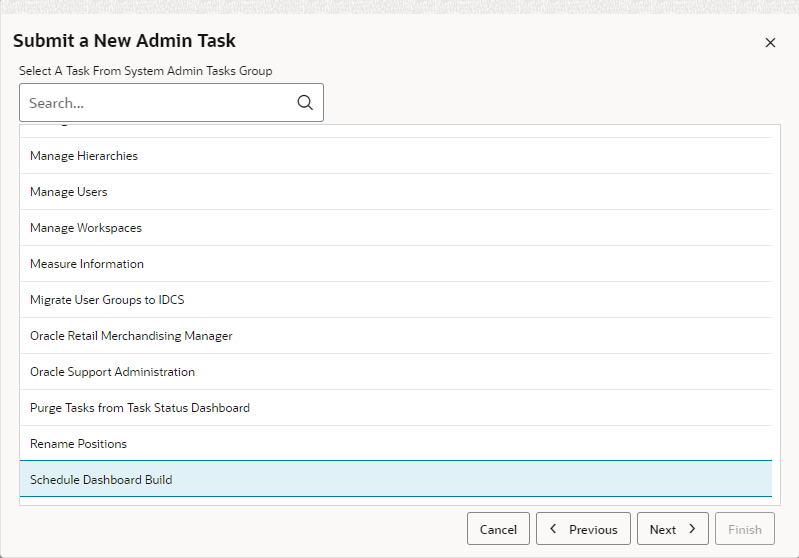Select Oracle Support Administration task
Viewport: 799px width, 558px height.
click(x=395, y=372)
